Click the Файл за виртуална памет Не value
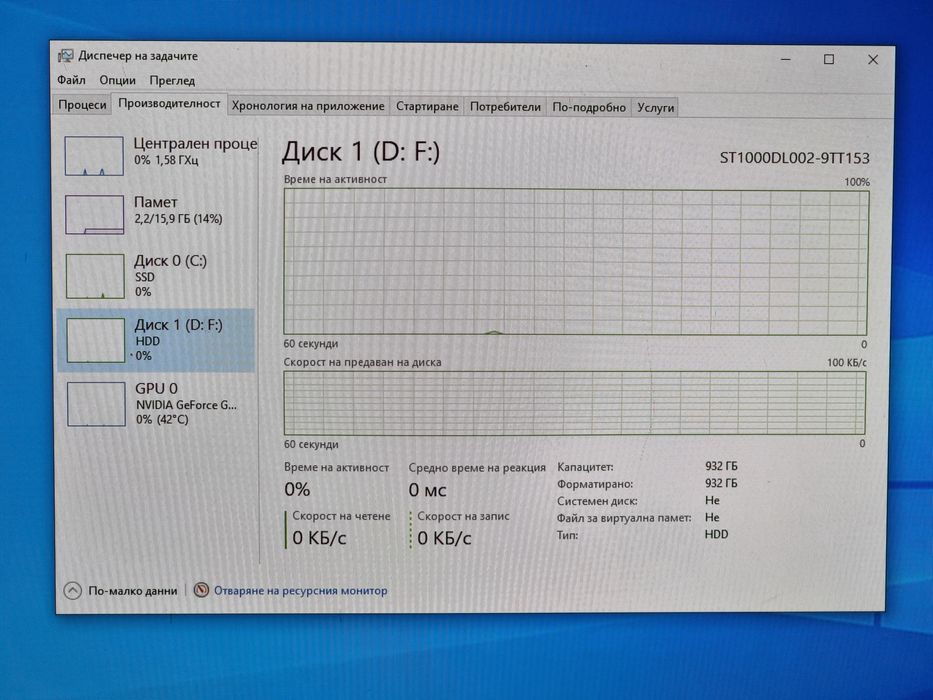This screenshot has height=700, width=933. click(x=712, y=517)
